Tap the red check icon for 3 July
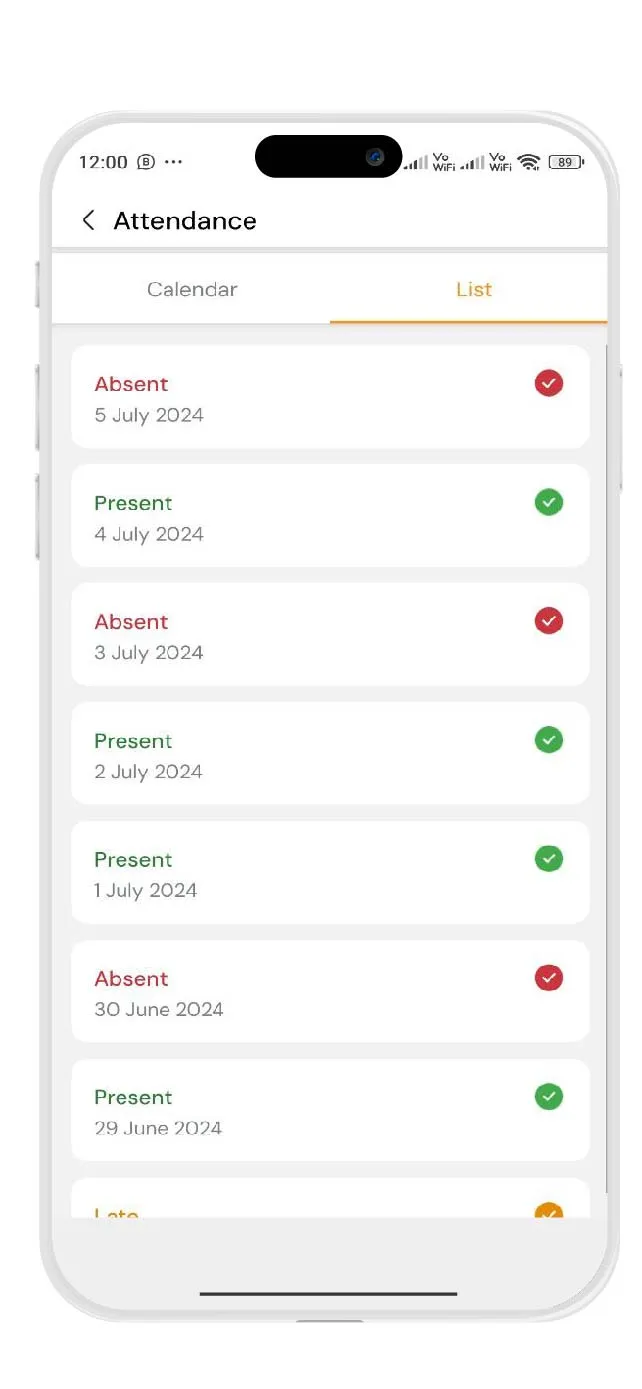The image size is (642, 1389). (x=548, y=621)
